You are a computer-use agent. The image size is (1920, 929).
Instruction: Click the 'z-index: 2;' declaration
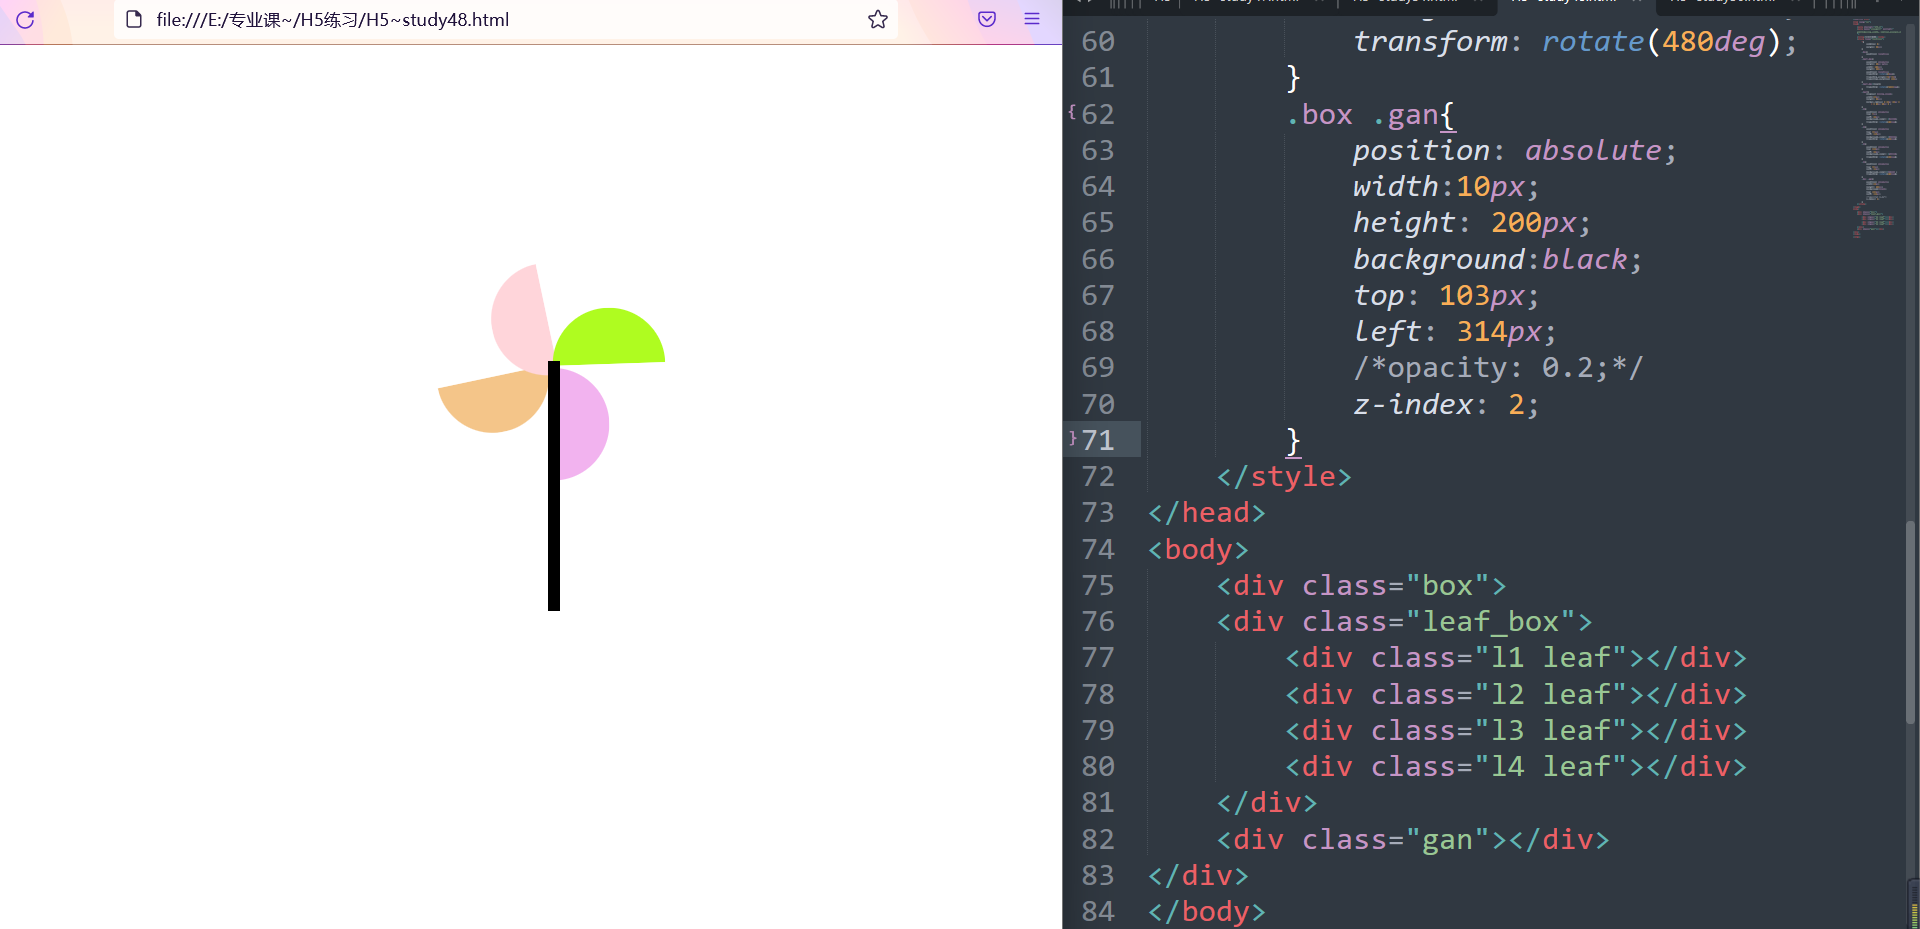coord(1445,404)
